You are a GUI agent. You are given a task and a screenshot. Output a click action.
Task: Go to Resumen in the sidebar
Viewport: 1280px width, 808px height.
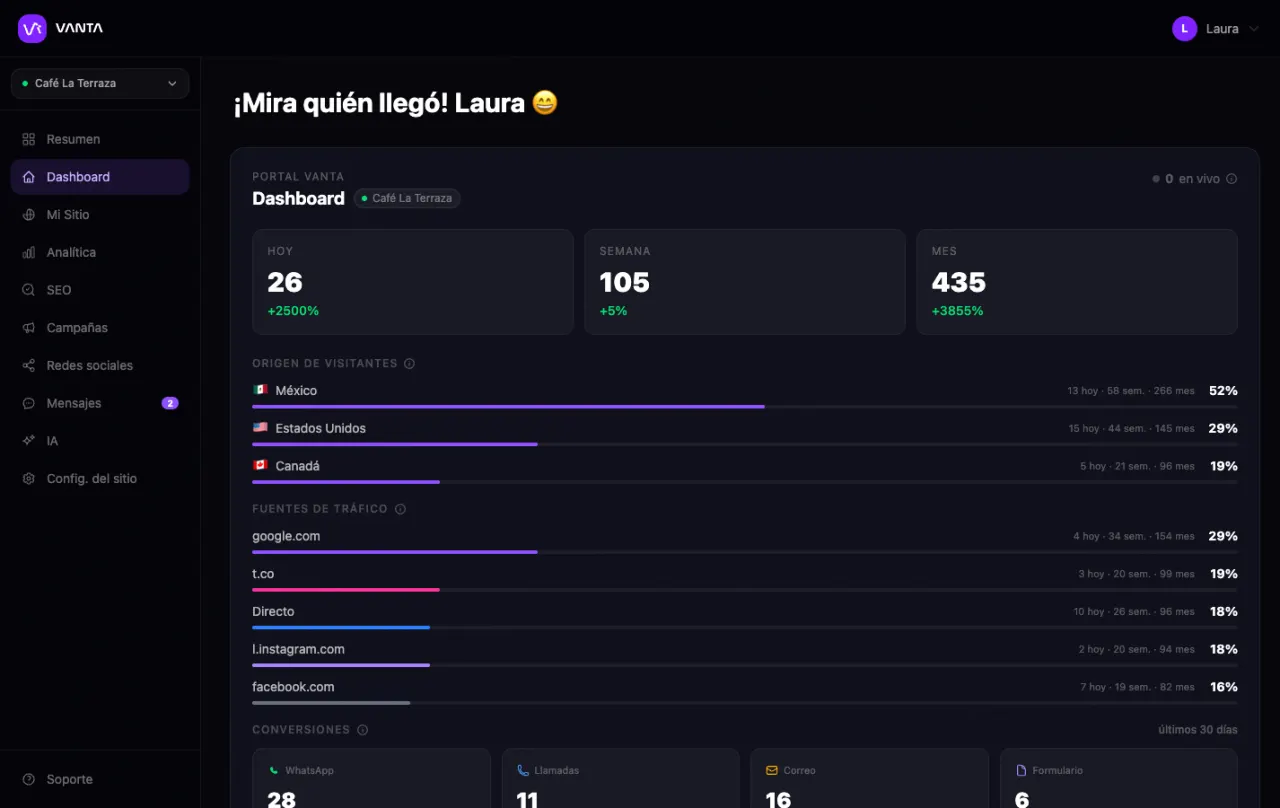(100, 139)
